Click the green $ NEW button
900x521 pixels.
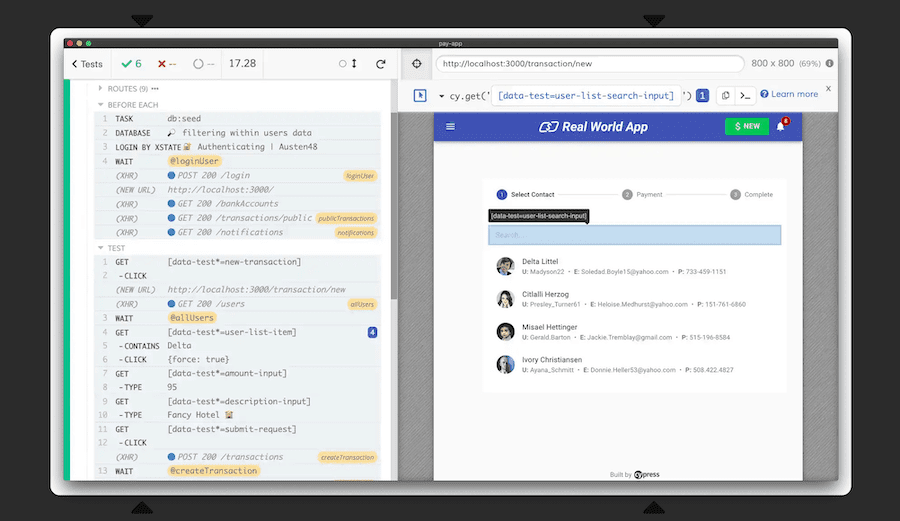click(747, 127)
